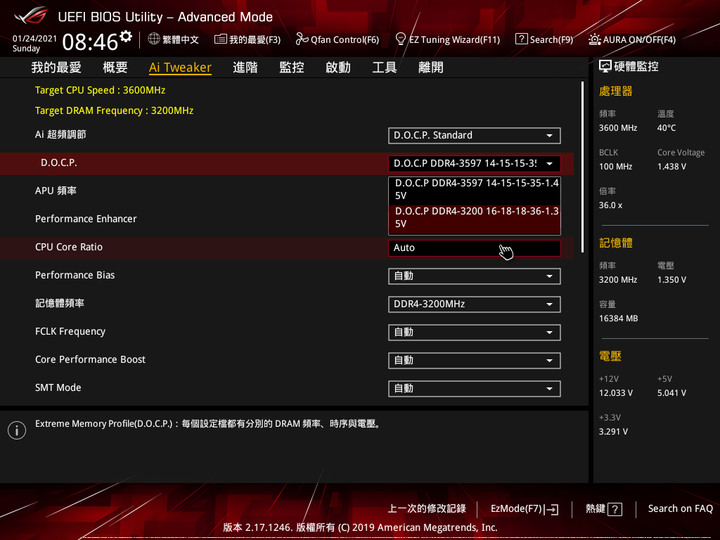Open Qfan Control(F6)
Viewport: 720px width, 540px height.
(x=345, y=39)
